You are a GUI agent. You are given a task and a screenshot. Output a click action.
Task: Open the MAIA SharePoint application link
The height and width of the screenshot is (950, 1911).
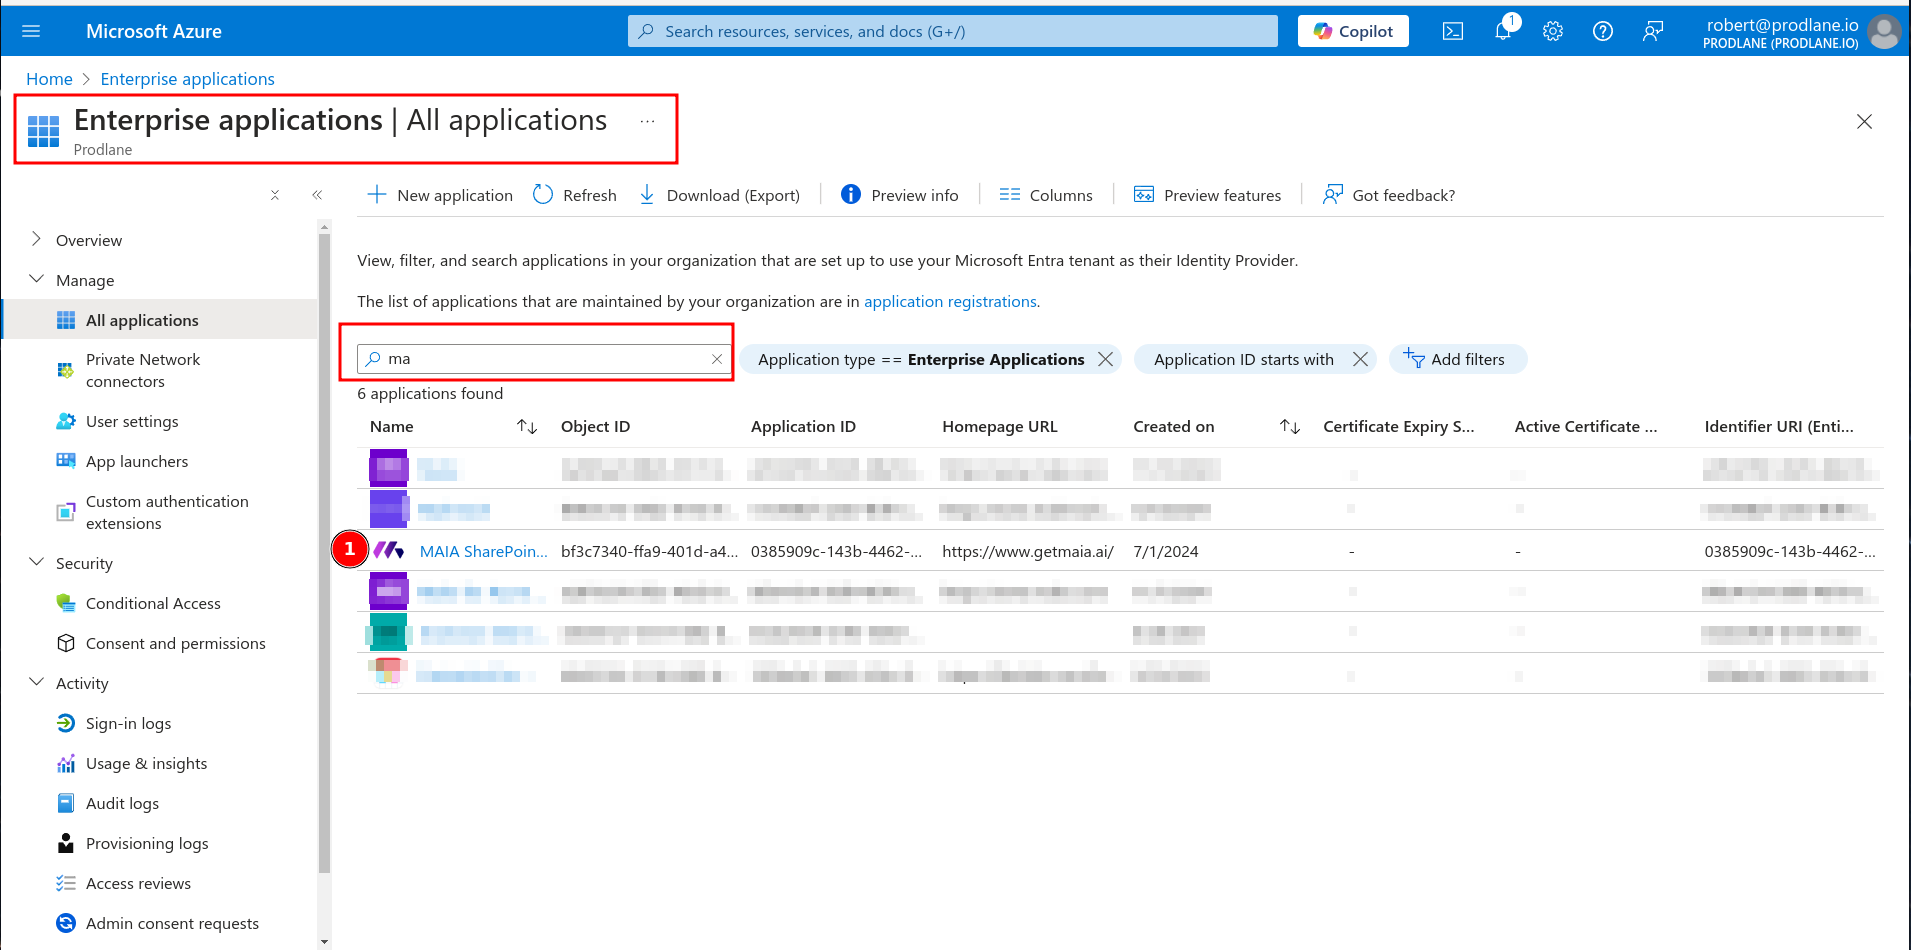coord(484,551)
